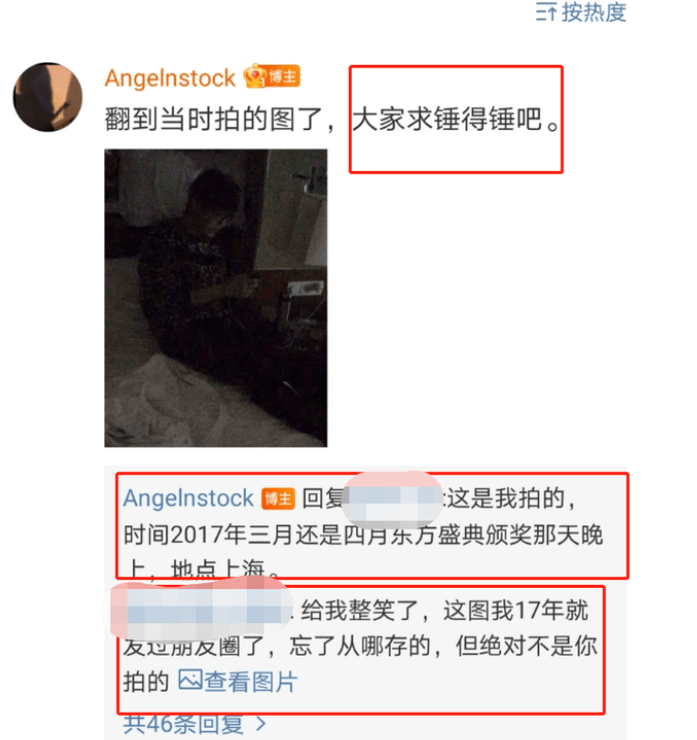
Task: Open the sort by popularity option
Action: click(580, 12)
